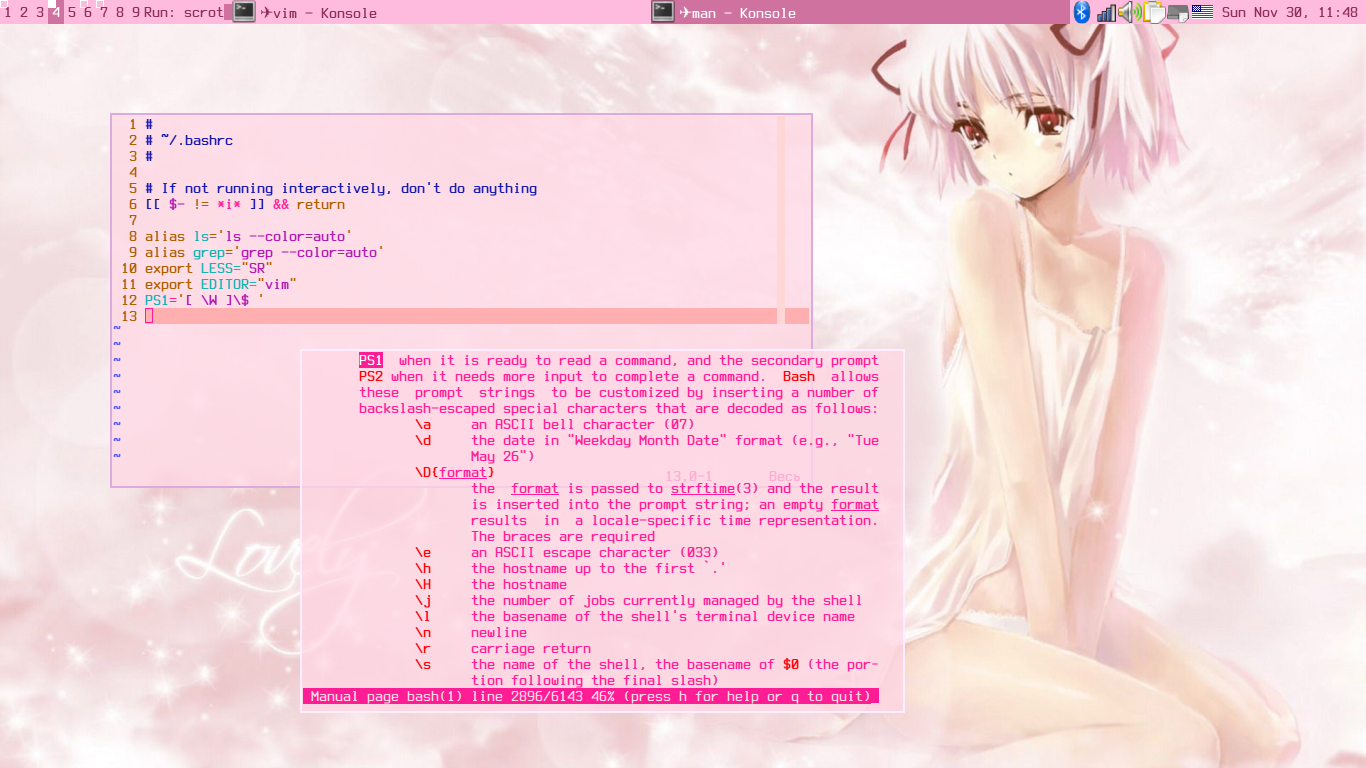This screenshot has width=1366, height=768.
Task: Click the \a escape entry in man page
Action: click(423, 425)
